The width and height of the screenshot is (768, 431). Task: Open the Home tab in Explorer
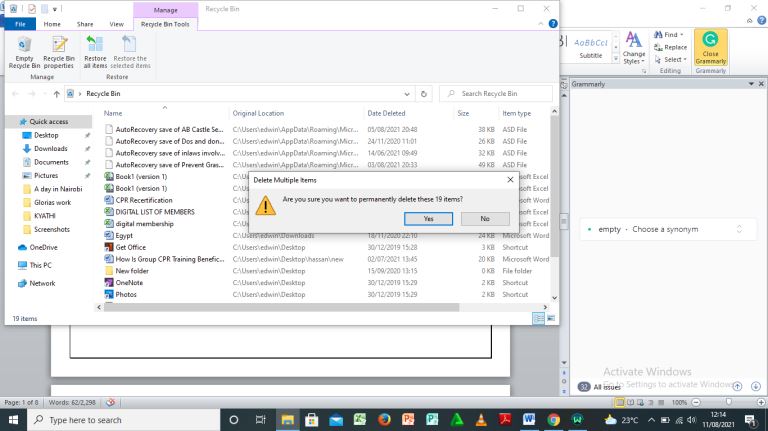click(x=52, y=24)
